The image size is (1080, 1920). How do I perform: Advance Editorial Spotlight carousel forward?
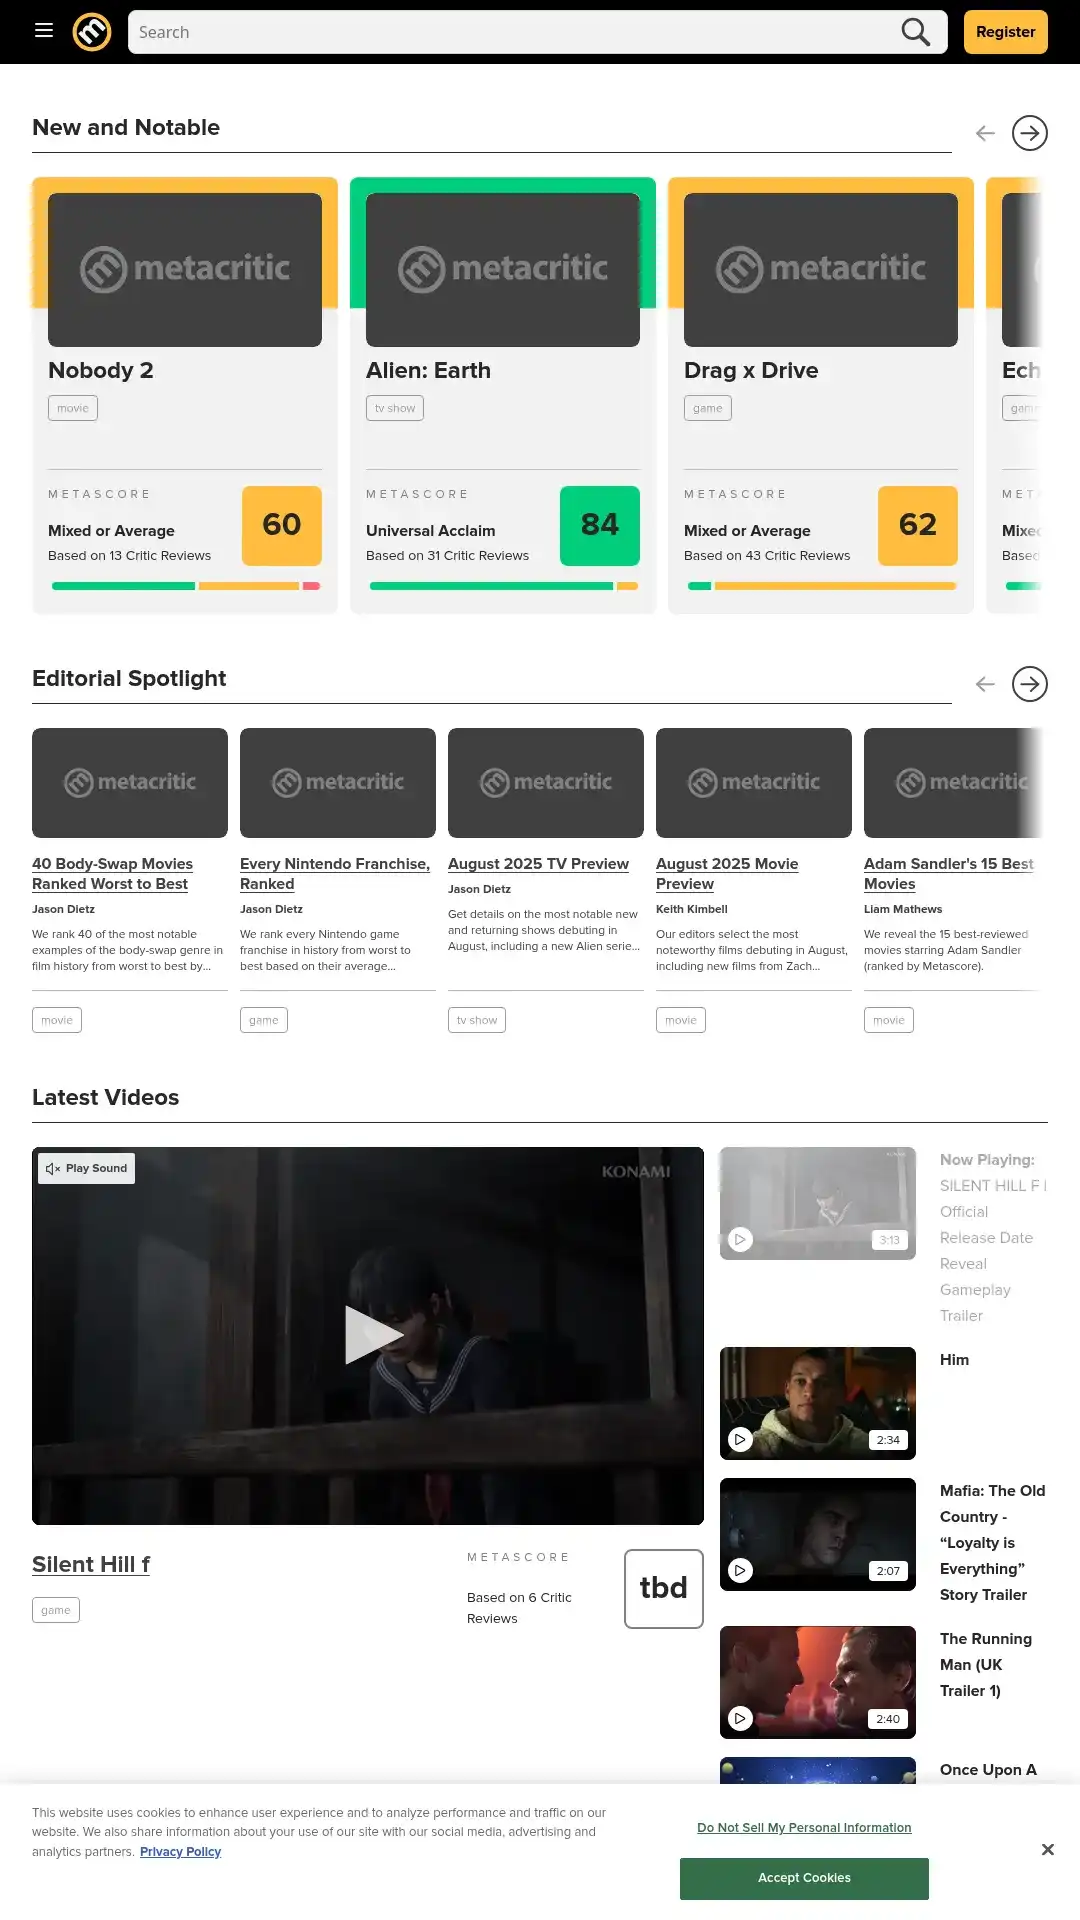coord(1029,684)
